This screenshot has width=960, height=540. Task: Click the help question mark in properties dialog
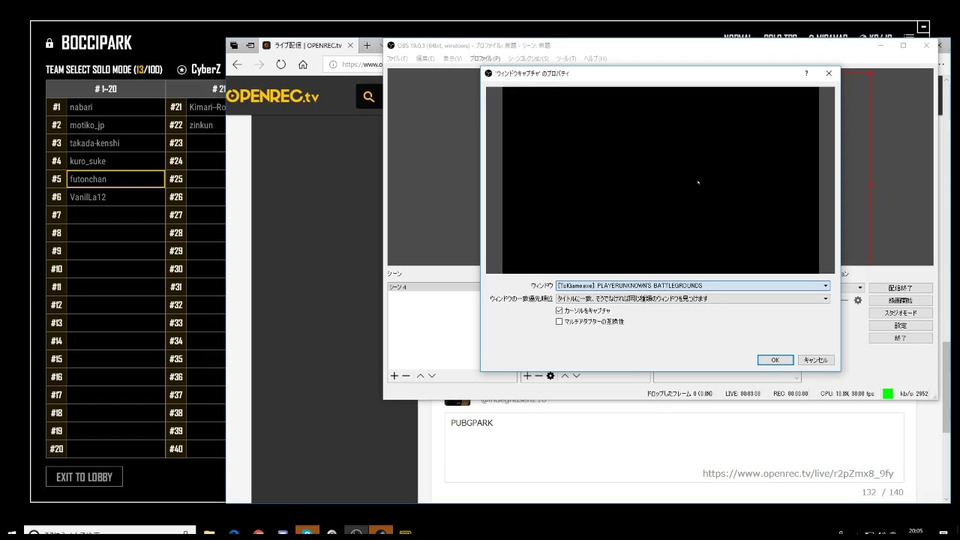pos(806,73)
